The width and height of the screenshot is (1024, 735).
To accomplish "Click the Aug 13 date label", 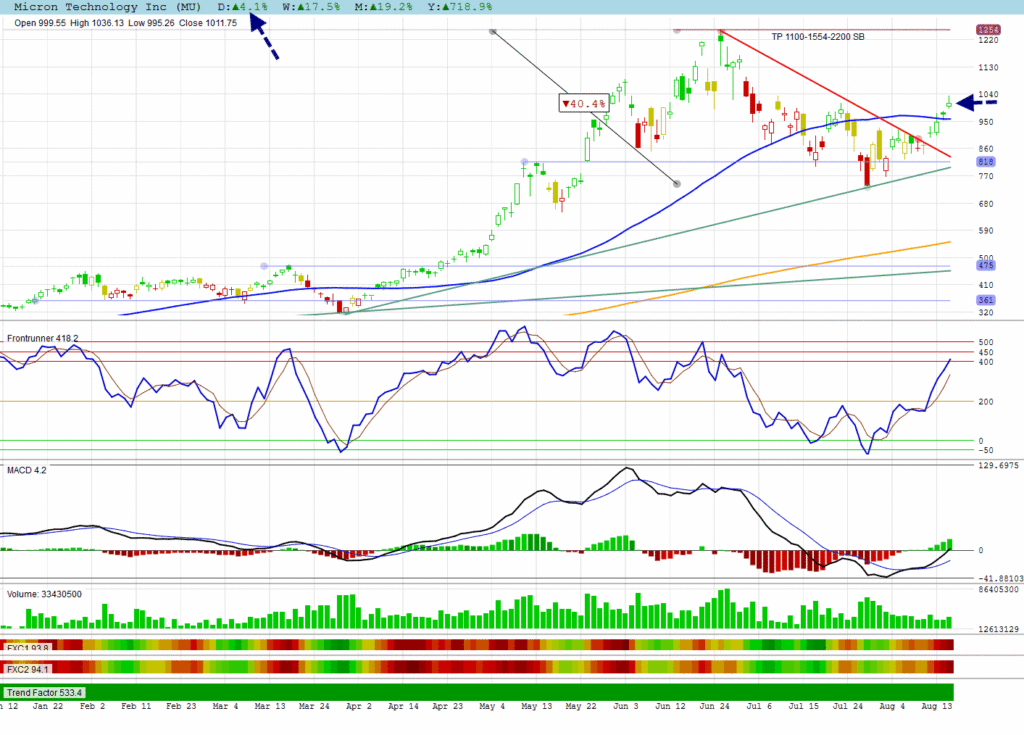I will click(x=936, y=706).
